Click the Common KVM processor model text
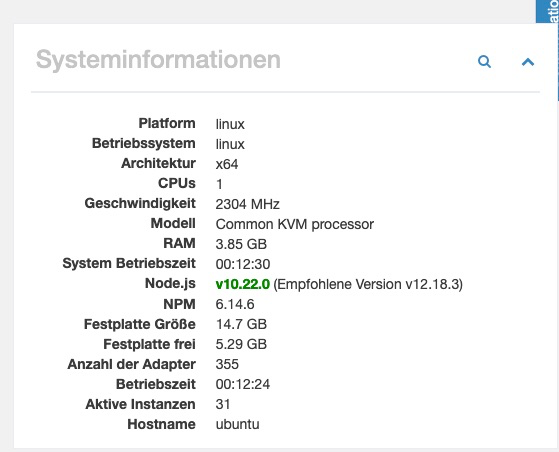 point(294,224)
